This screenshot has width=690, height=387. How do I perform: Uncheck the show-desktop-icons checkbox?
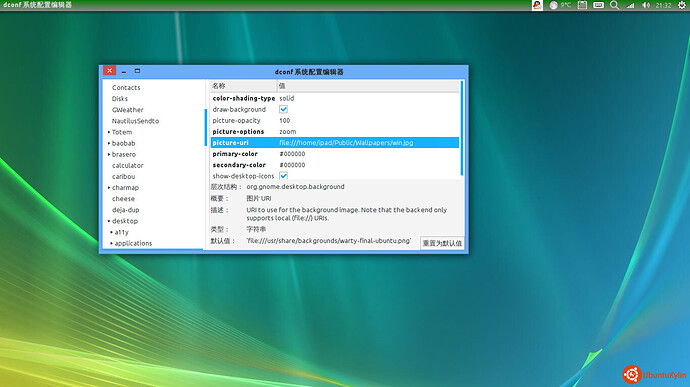click(283, 176)
